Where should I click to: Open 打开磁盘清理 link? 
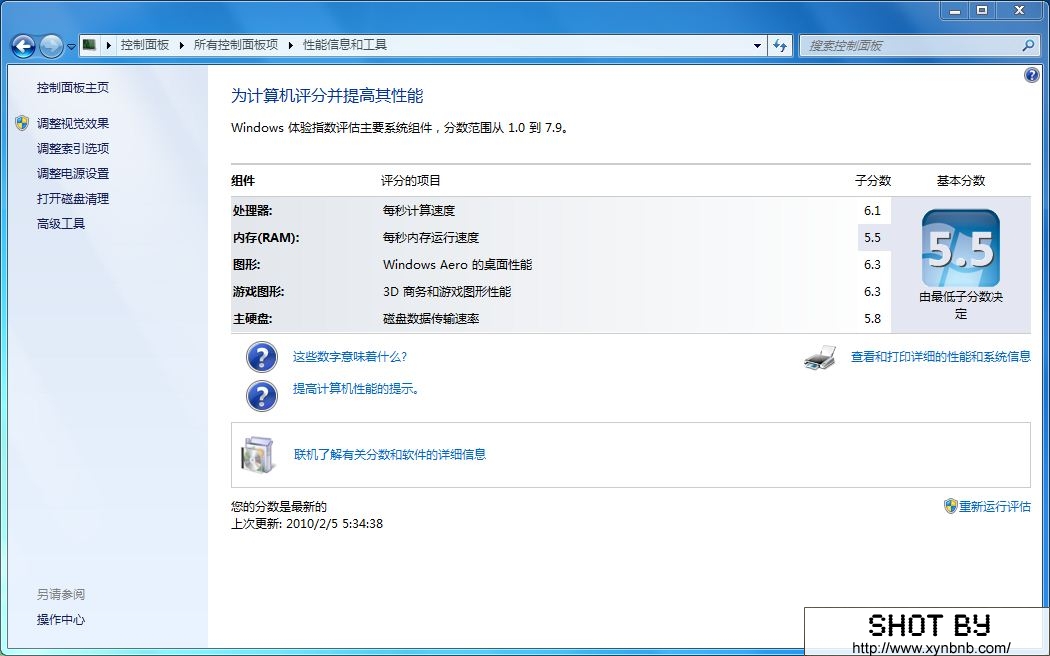(x=72, y=199)
